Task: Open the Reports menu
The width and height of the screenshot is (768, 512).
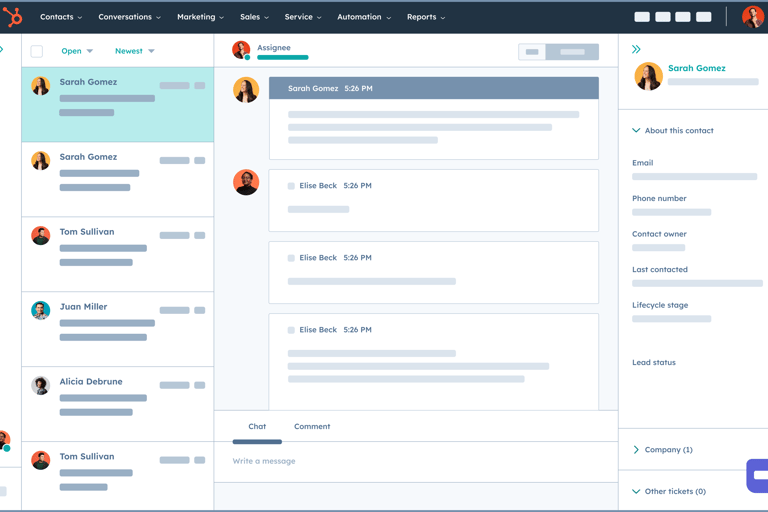Action: coord(426,17)
